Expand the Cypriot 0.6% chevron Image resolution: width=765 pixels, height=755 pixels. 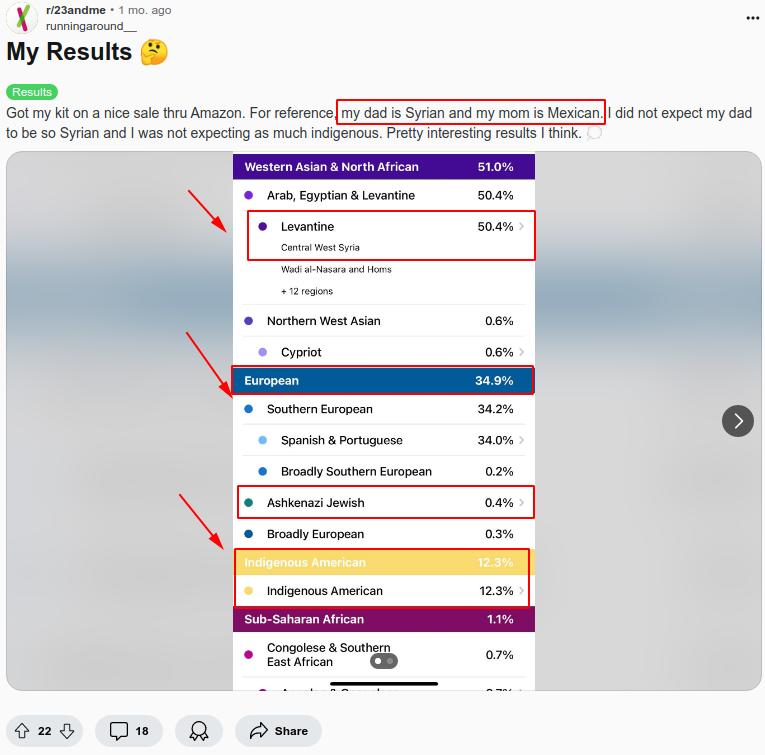click(x=522, y=352)
